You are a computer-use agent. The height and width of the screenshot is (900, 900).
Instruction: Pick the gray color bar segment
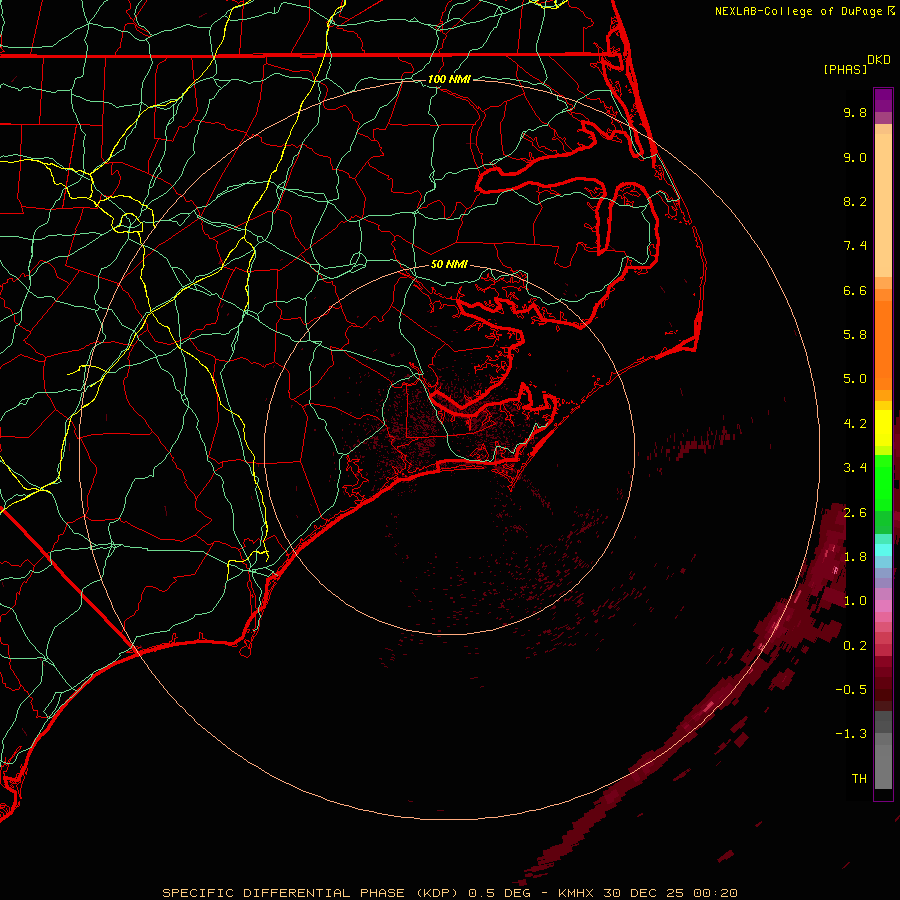[x=883, y=750]
